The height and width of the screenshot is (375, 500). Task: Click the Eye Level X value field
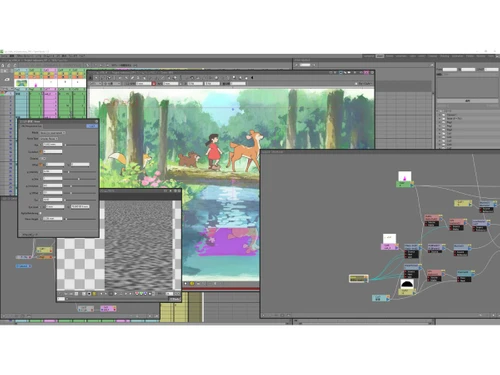pyautogui.click(x=55, y=207)
